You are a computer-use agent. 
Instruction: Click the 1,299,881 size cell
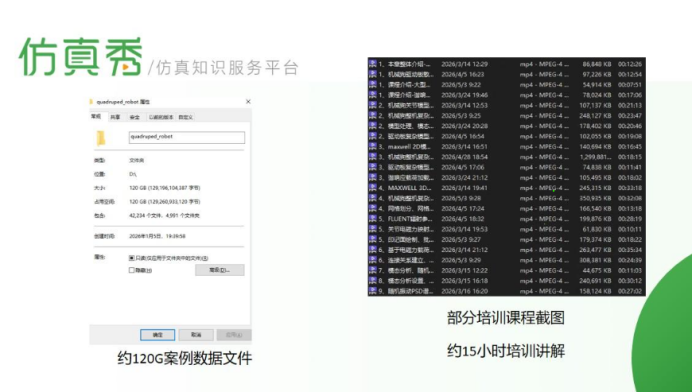coord(595,157)
